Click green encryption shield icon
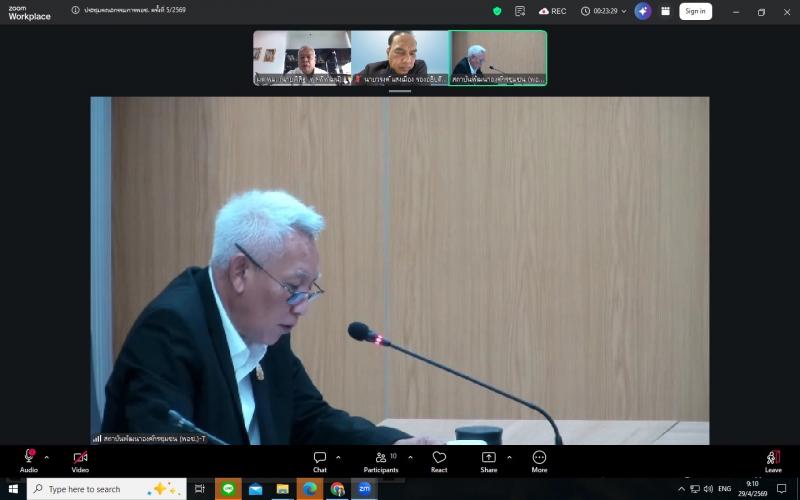This screenshot has height=500, width=800. click(x=497, y=11)
